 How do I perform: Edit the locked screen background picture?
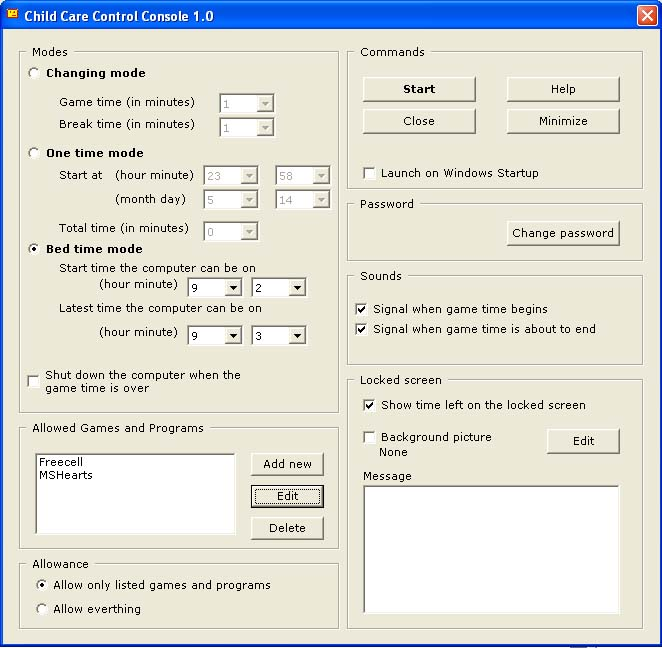coord(583,441)
